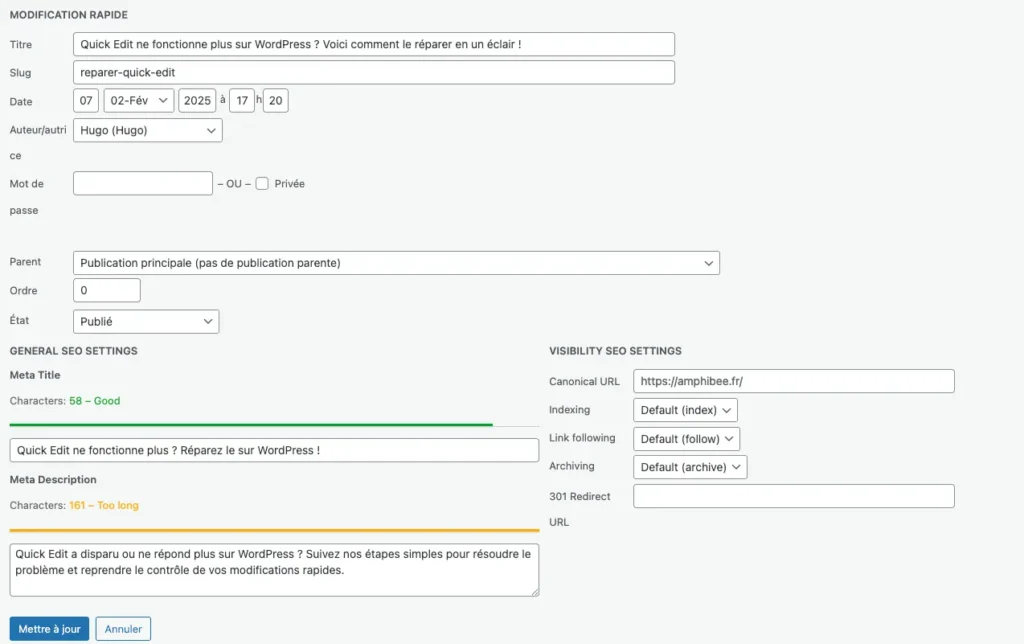Image resolution: width=1024 pixels, height=644 pixels.
Task: Open the Link following dropdown
Action: click(686, 439)
